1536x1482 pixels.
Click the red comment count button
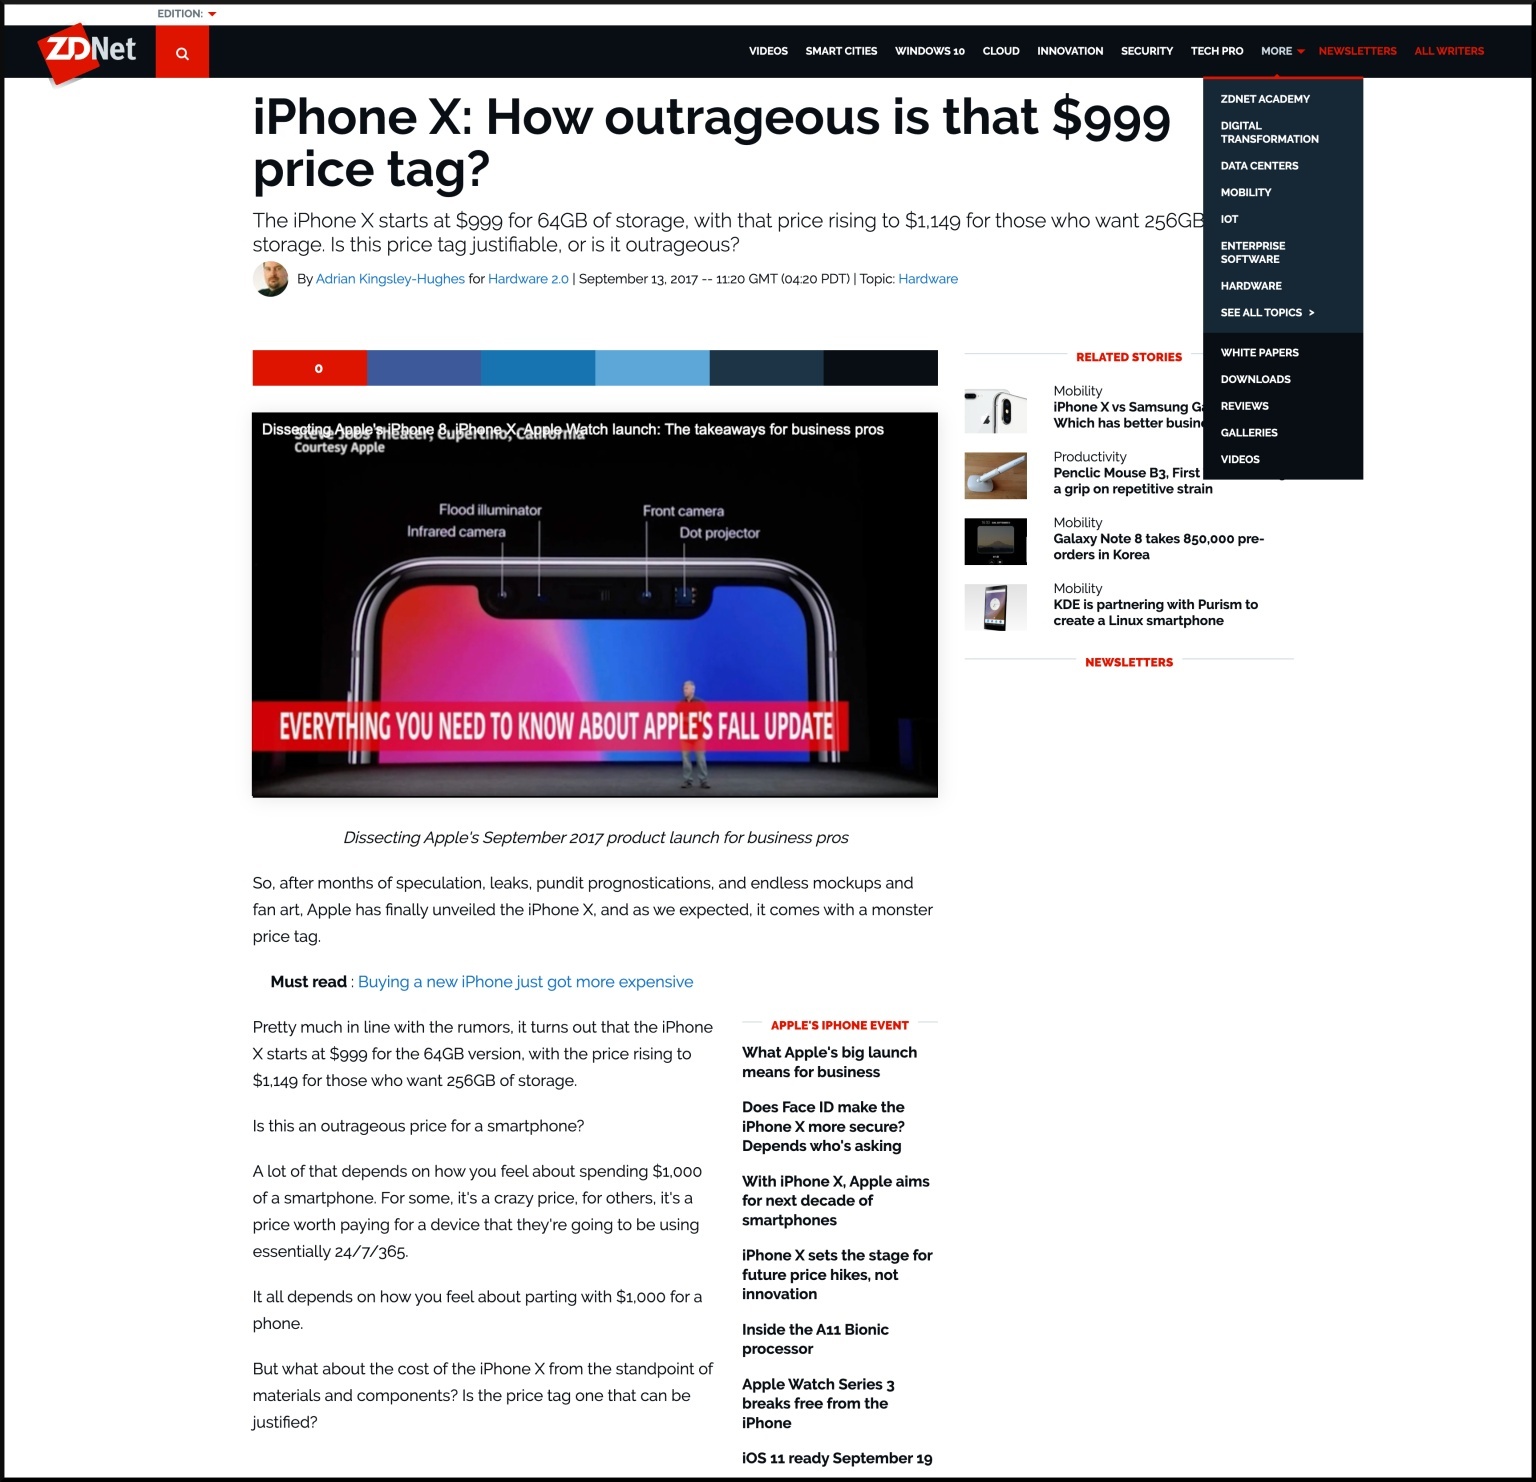[310, 368]
